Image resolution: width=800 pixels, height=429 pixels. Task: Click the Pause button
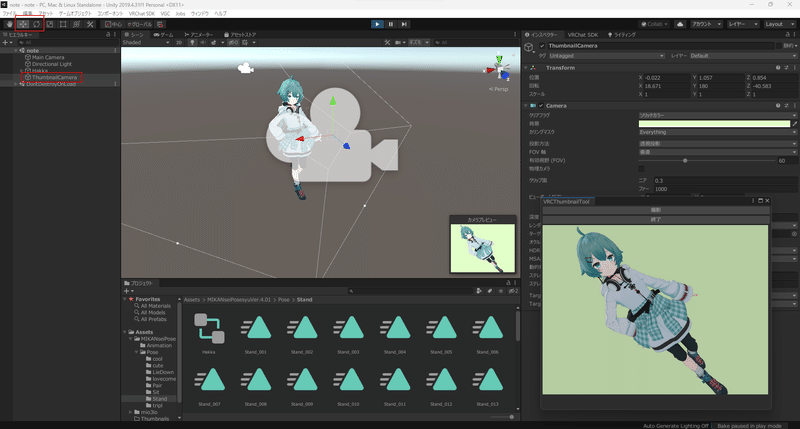tap(391, 24)
